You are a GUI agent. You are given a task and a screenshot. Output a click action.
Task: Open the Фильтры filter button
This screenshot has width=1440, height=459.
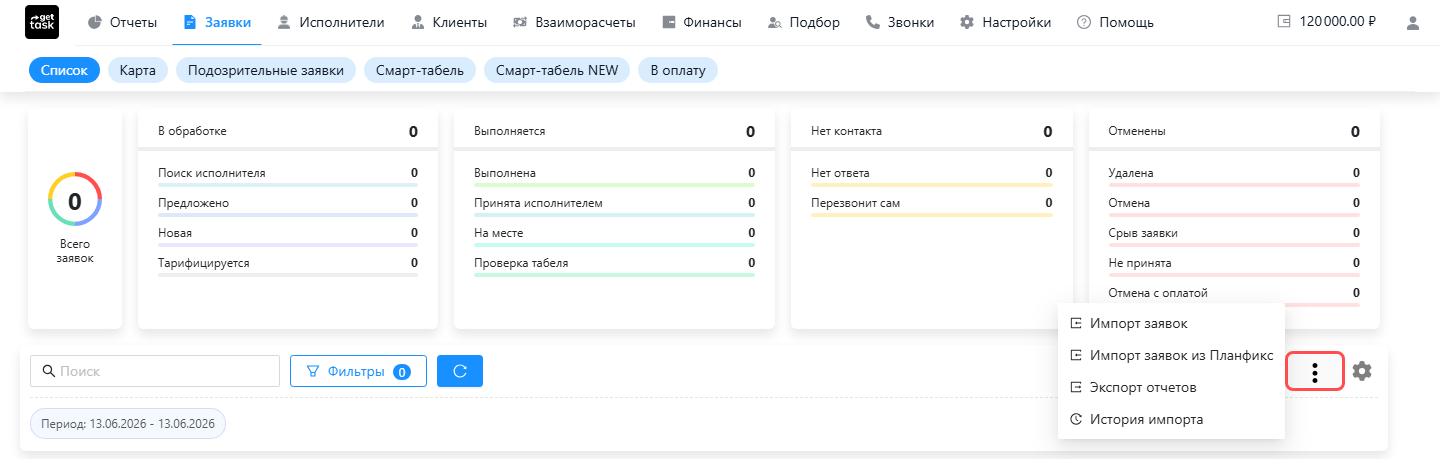[x=358, y=371]
